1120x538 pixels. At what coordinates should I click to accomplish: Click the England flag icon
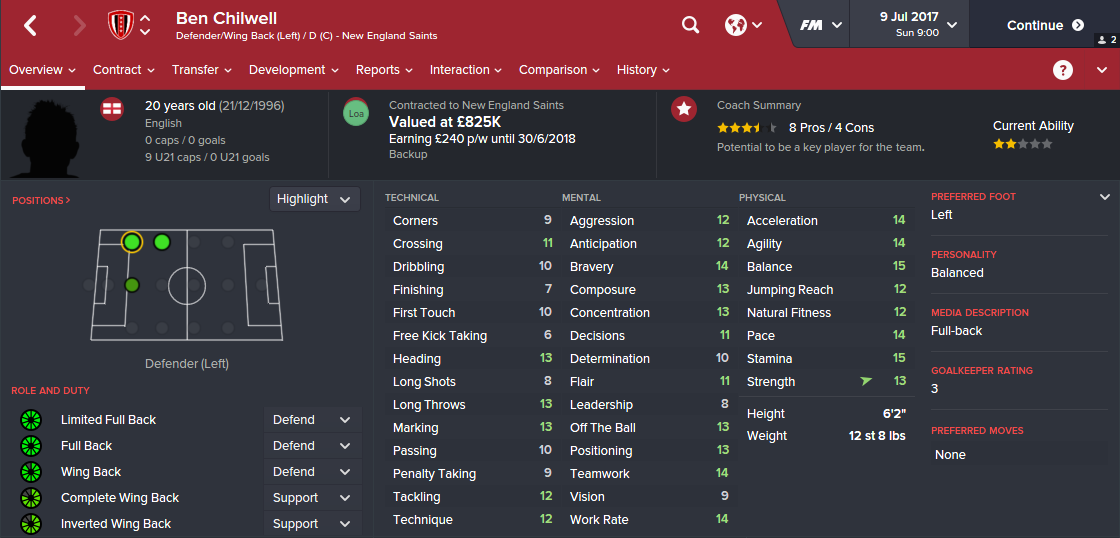click(113, 109)
